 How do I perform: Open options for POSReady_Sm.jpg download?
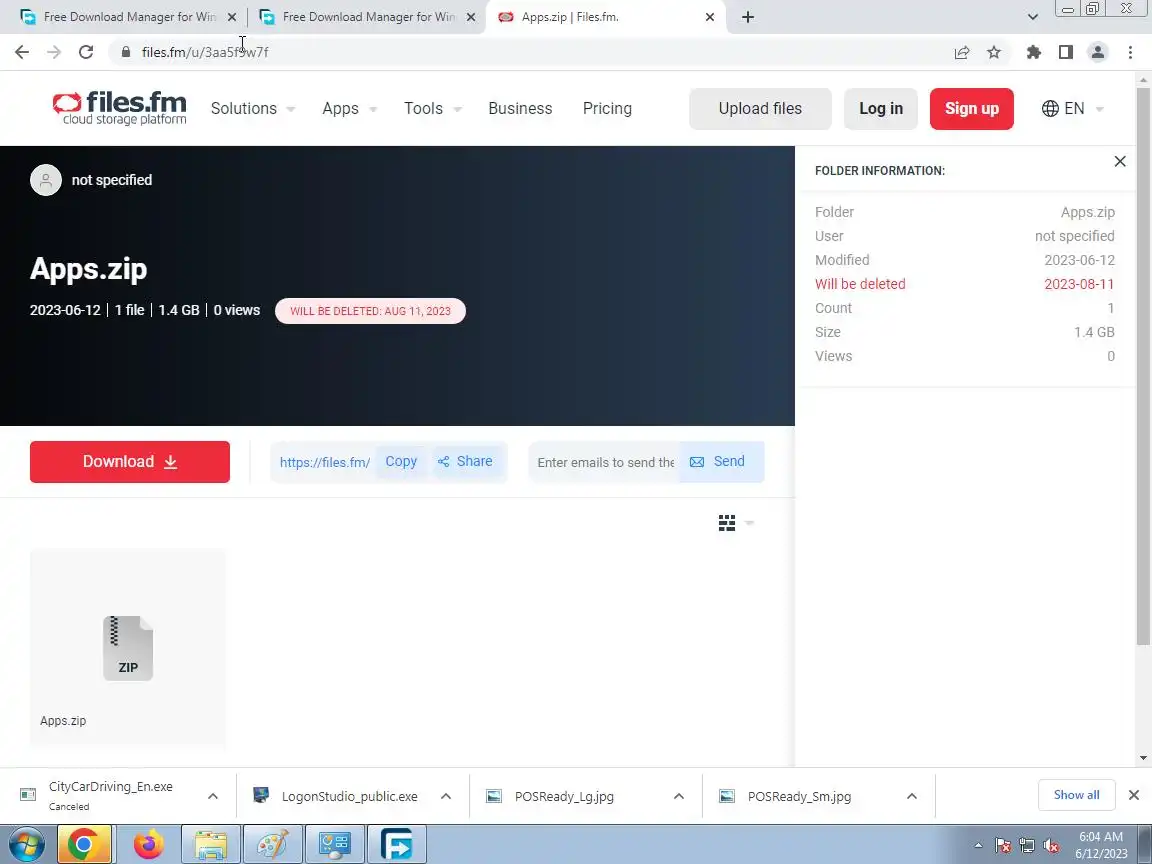(912, 796)
